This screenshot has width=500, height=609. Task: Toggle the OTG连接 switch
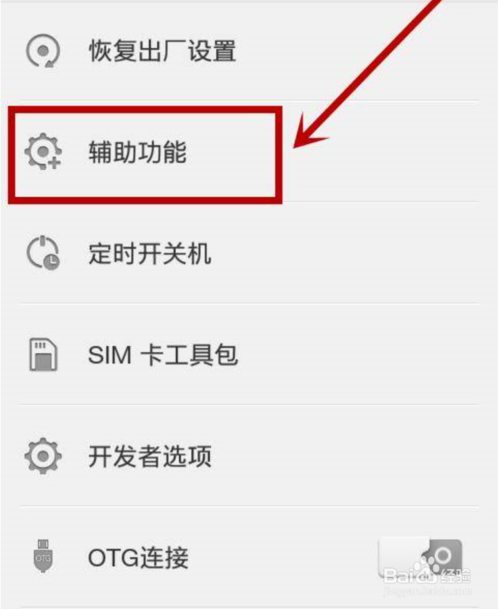[420, 557]
